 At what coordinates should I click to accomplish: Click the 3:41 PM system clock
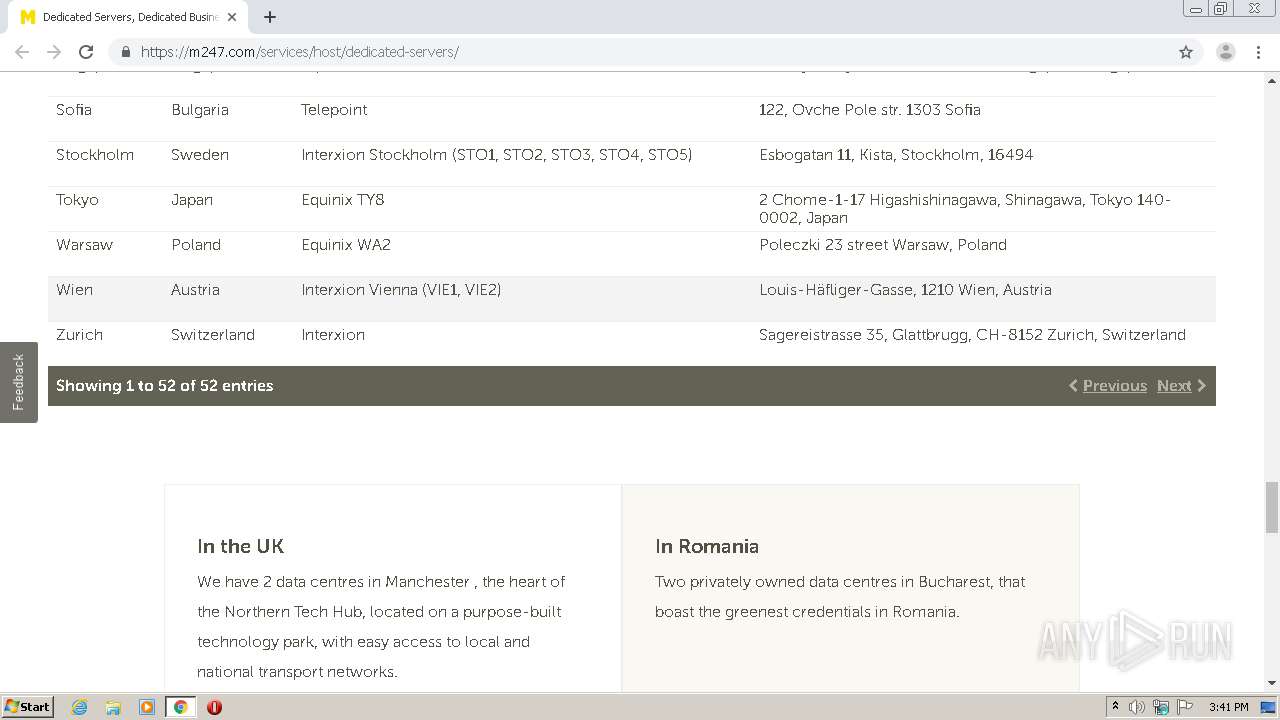point(1229,707)
